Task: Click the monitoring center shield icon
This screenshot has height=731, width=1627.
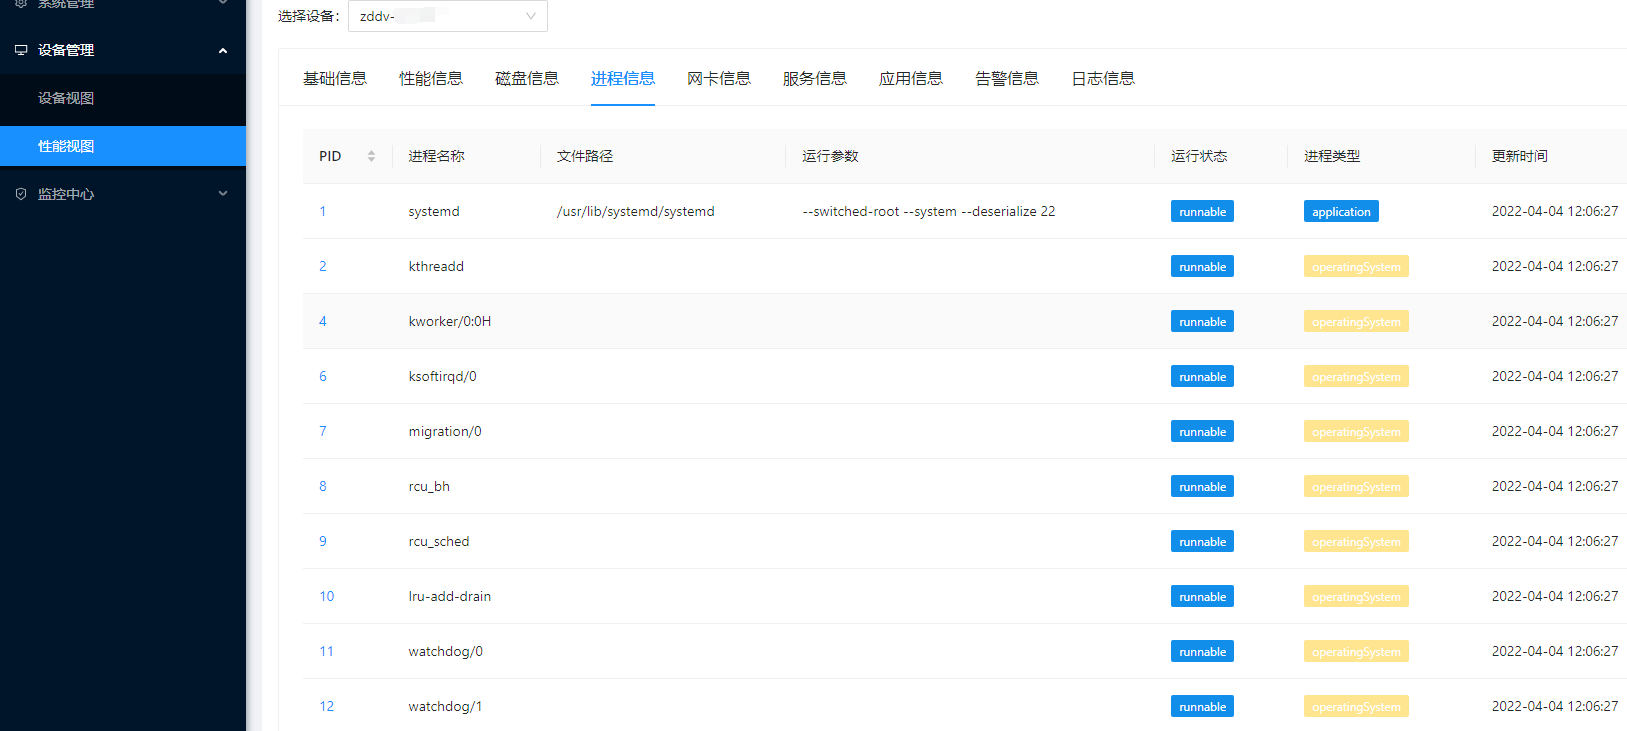Action: [x=21, y=194]
